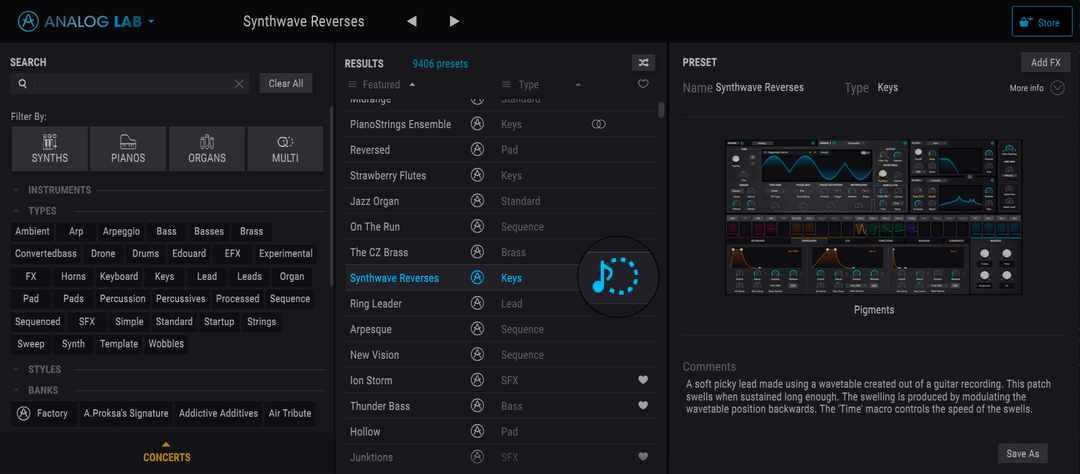Go to the previous preset arrow
Image resolution: width=1080 pixels, height=474 pixels.
tap(412, 21)
